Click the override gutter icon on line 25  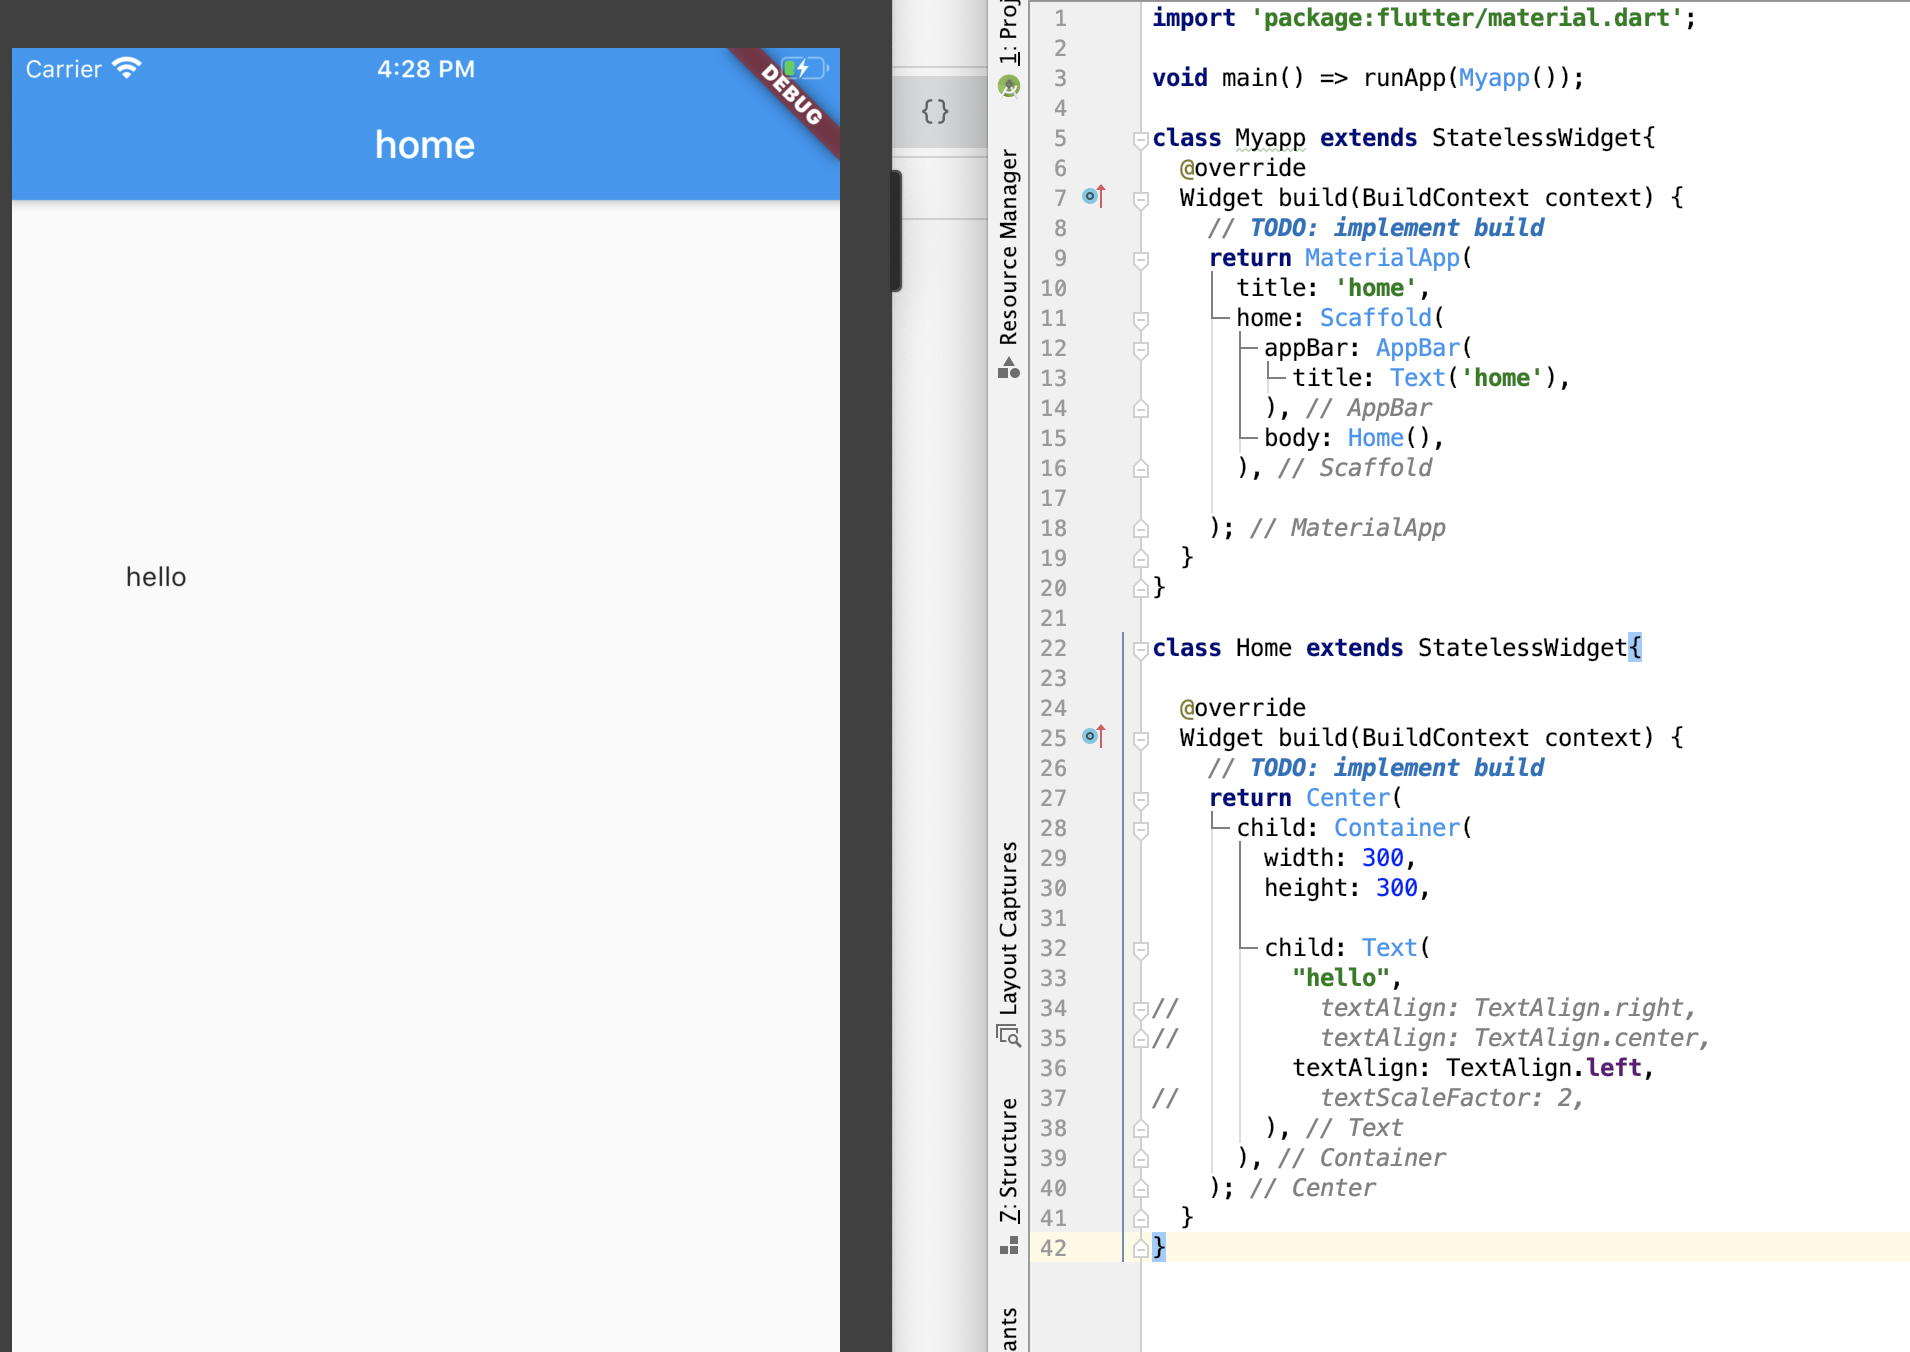1094,737
